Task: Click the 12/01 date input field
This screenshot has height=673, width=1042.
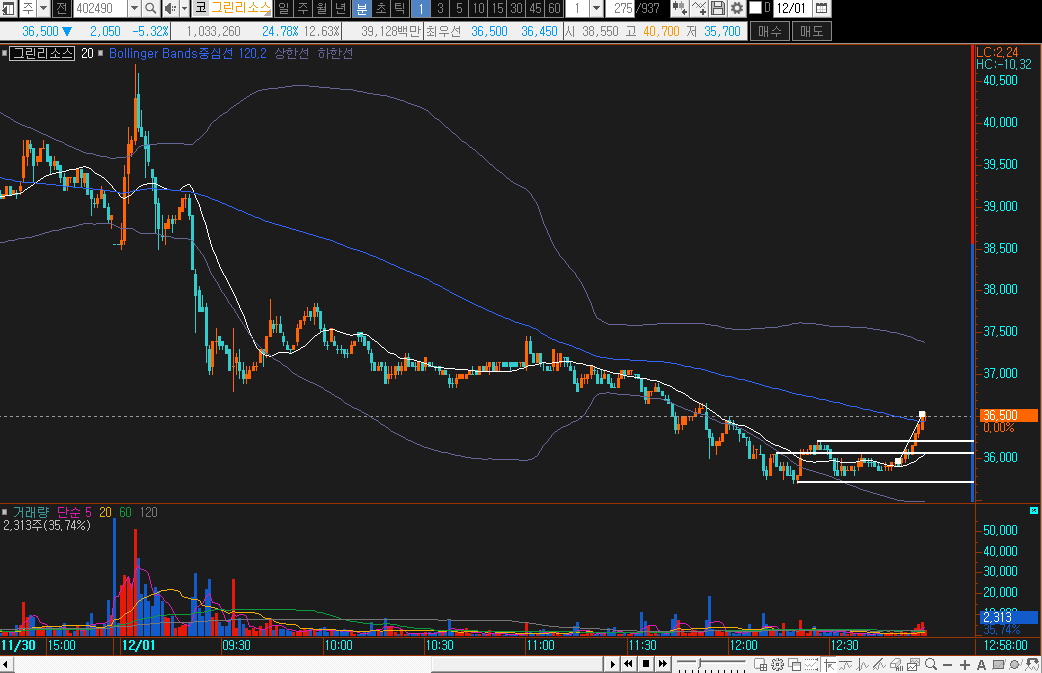Action: (x=792, y=8)
